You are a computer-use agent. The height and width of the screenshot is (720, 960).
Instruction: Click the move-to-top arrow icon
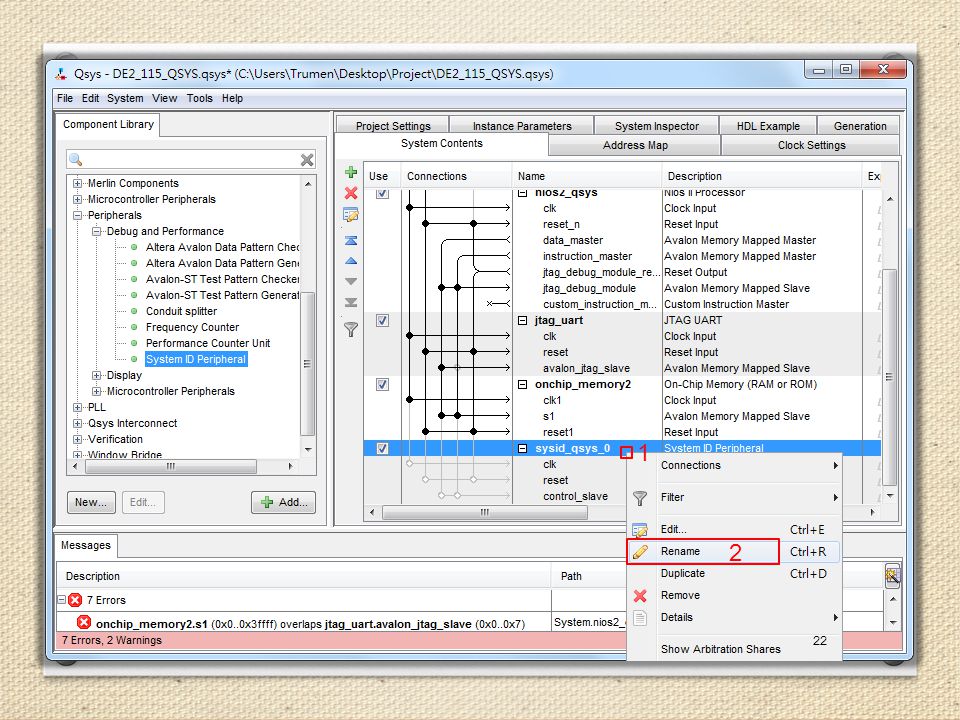point(351,241)
